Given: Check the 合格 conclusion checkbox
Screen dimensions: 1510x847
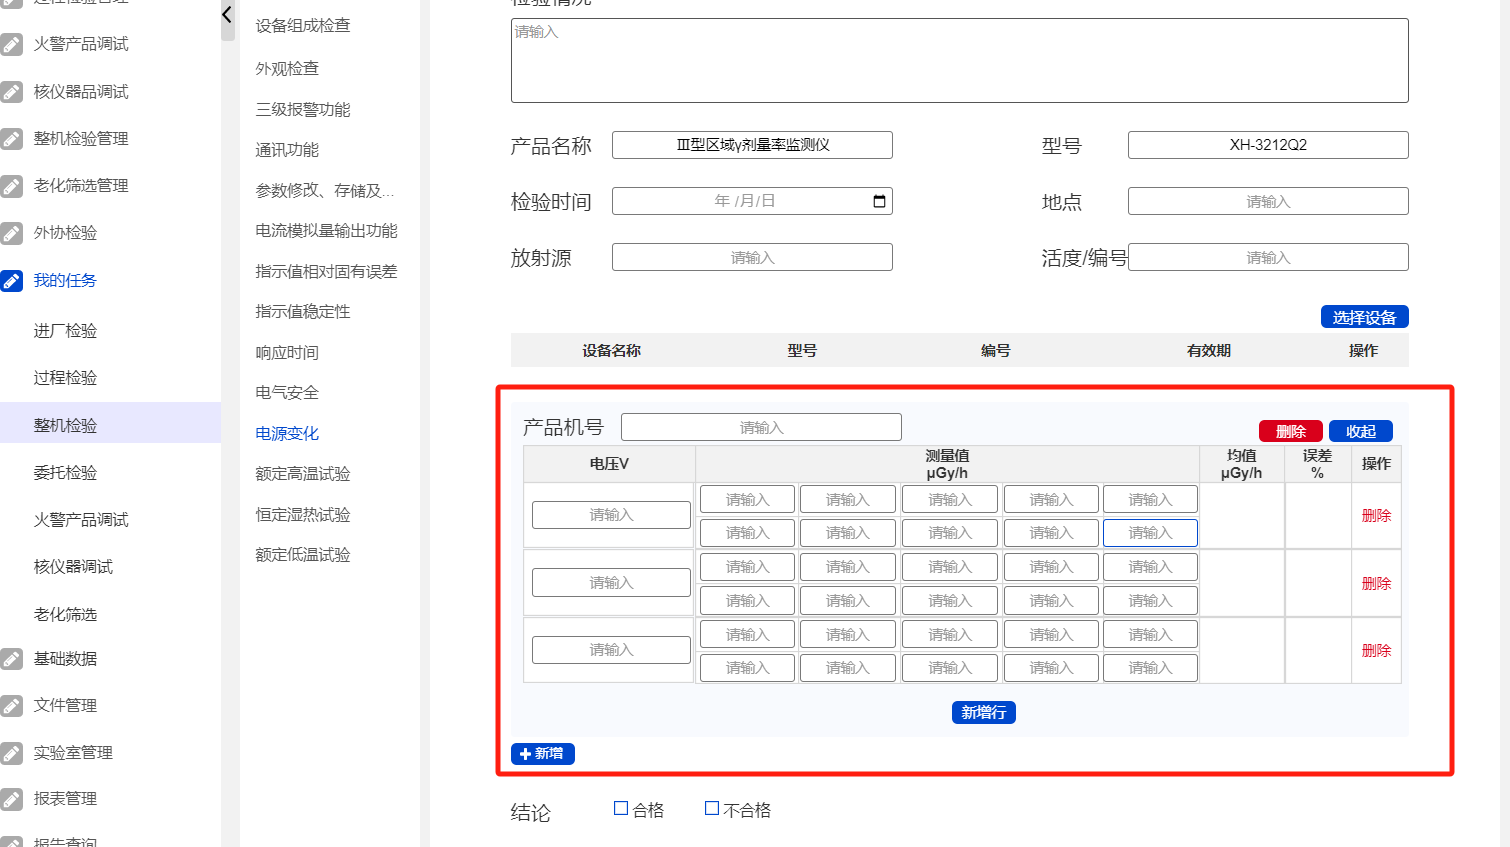Looking at the screenshot, I should (621, 809).
